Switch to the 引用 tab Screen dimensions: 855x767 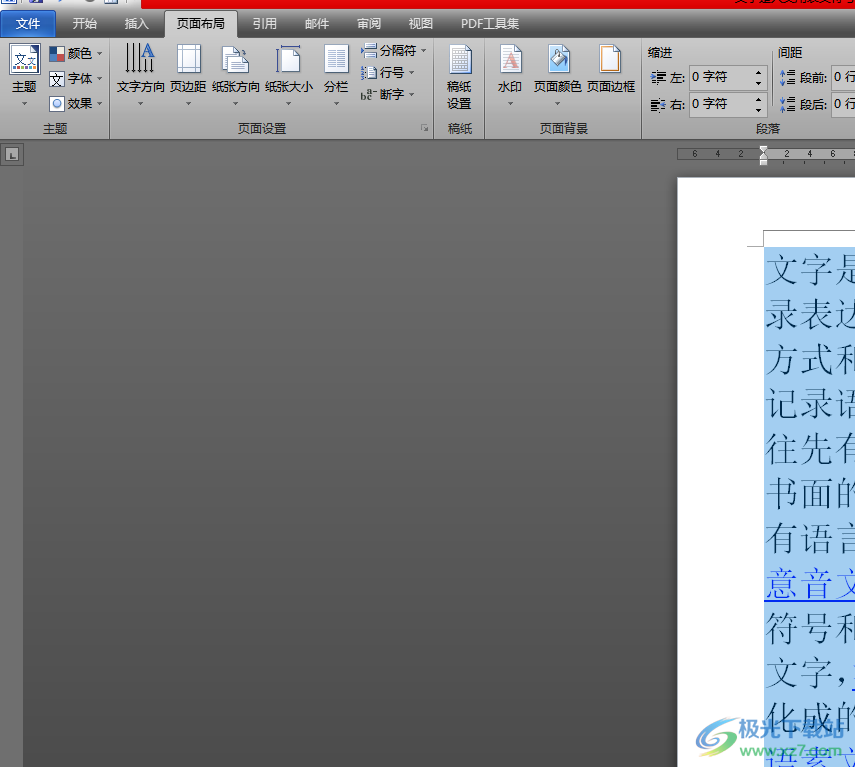click(264, 23)
